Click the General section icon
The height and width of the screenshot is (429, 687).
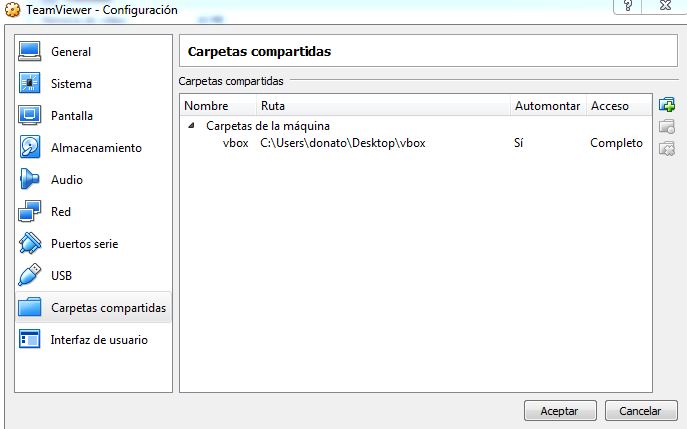tap(30, 52)
